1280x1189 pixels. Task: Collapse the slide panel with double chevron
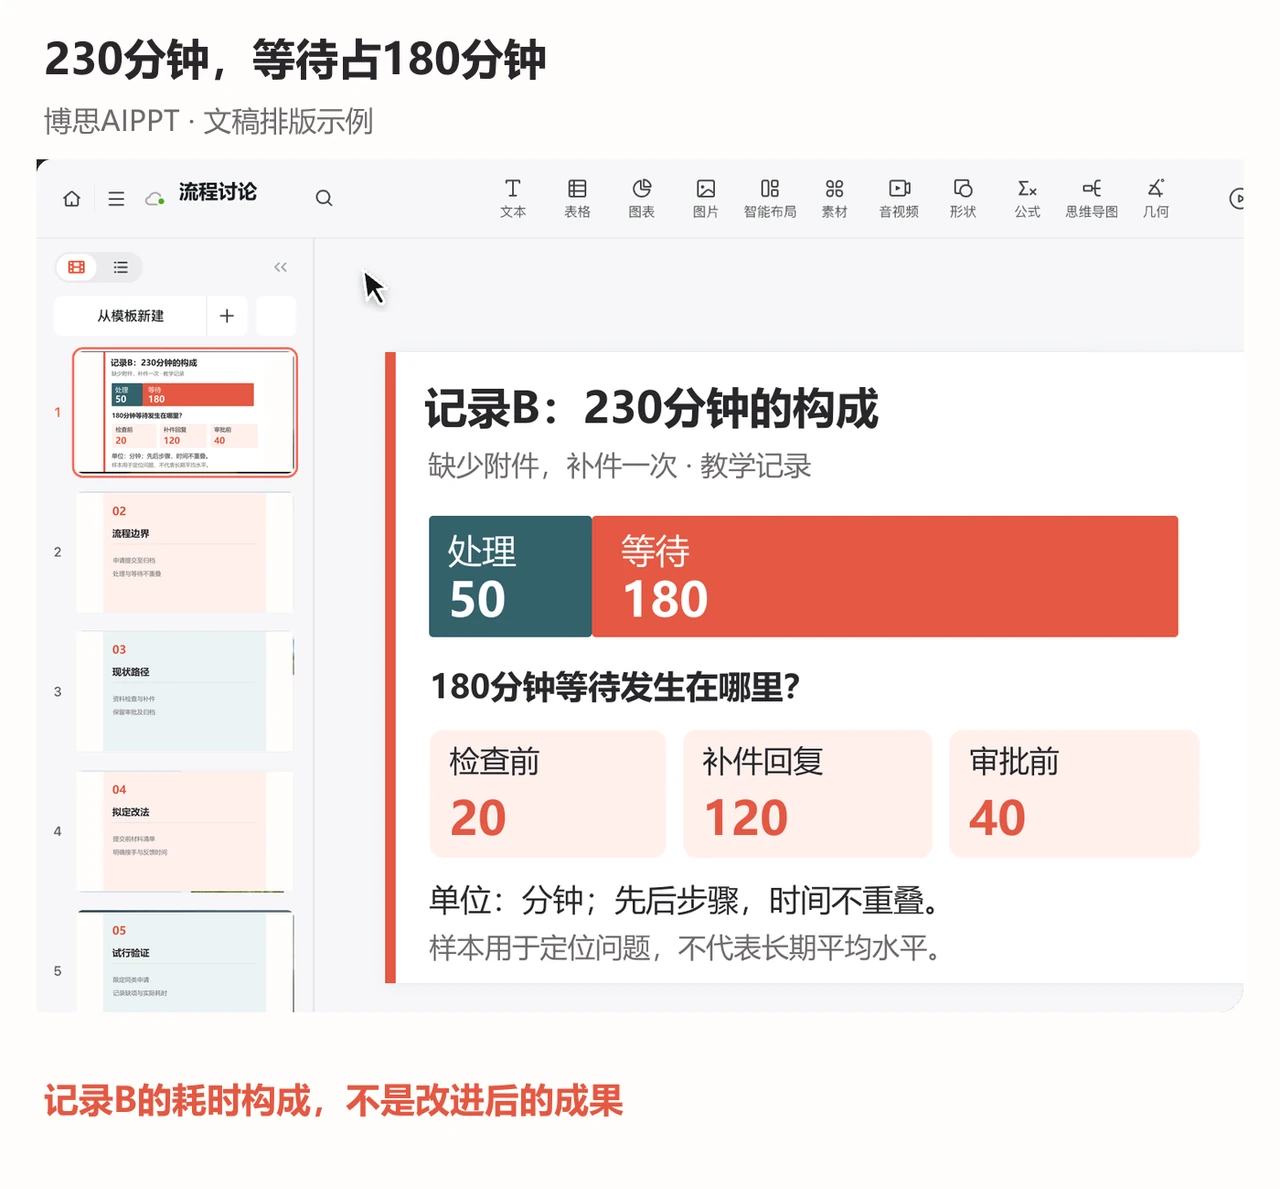click(280, 267)
